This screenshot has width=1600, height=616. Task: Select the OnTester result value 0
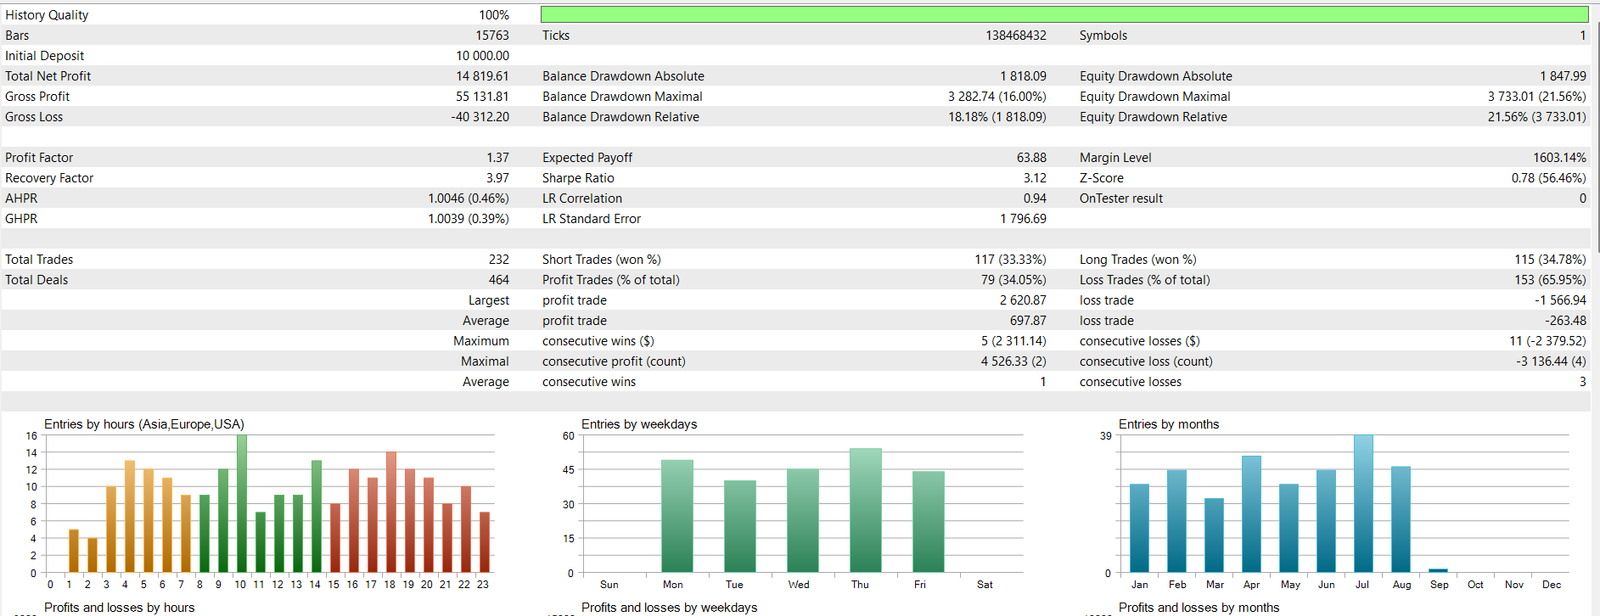pyautogui.click(x=1583, y=199)
